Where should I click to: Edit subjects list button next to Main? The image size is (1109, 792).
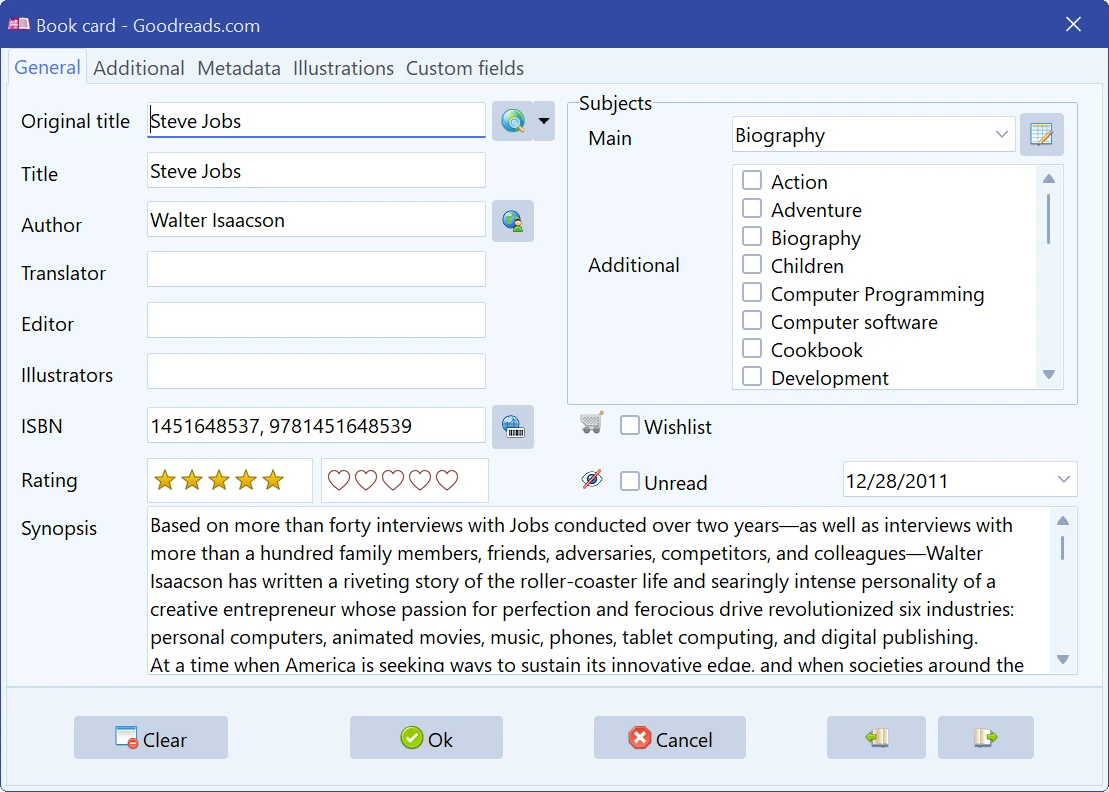coord(1041,134)
